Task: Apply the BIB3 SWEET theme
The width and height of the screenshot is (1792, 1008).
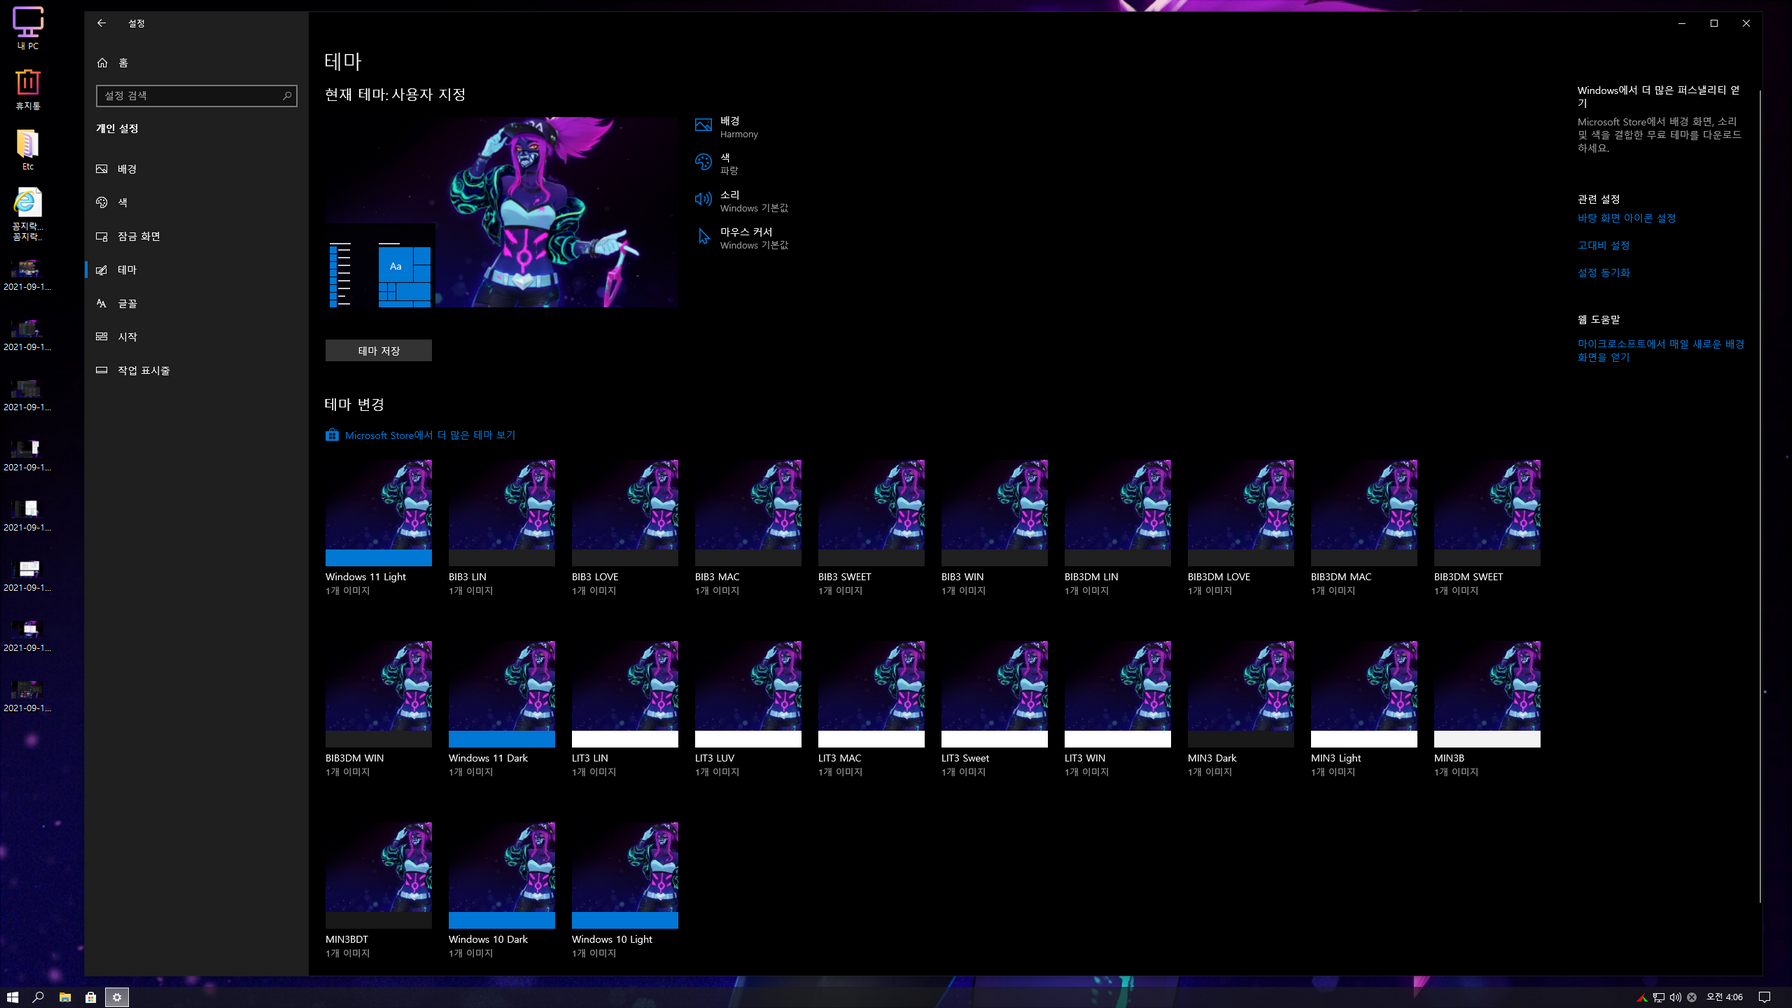Action: click(871, 528)
